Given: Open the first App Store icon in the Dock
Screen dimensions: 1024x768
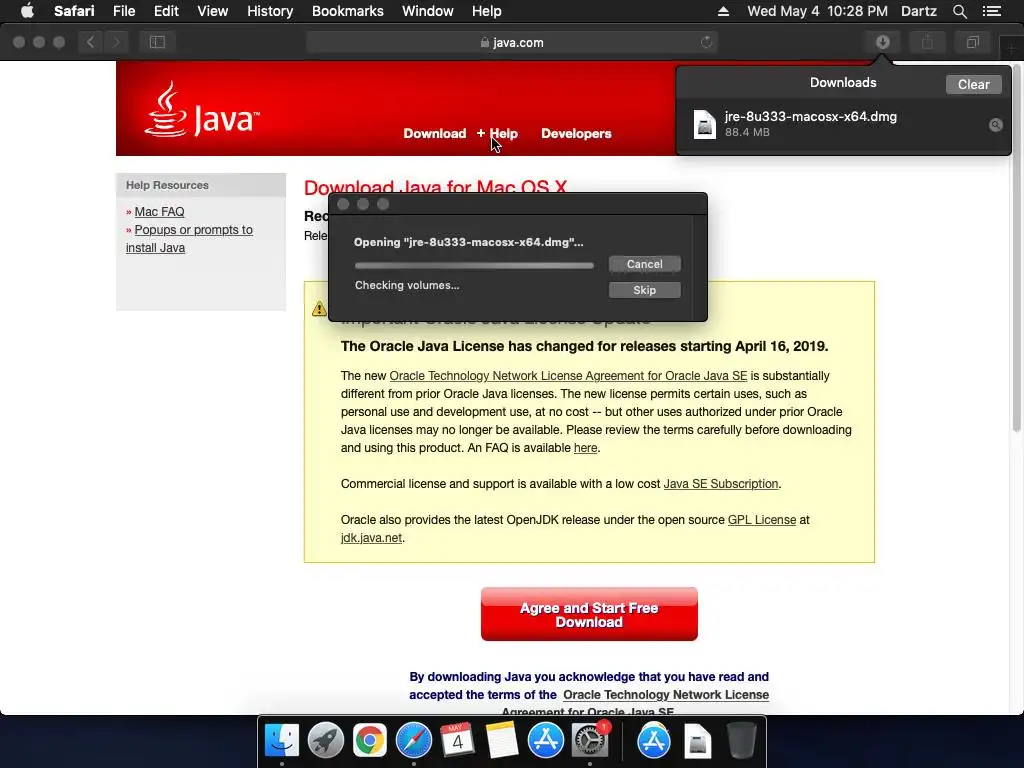Looking at the screenshot, I should tap(545, 740).
